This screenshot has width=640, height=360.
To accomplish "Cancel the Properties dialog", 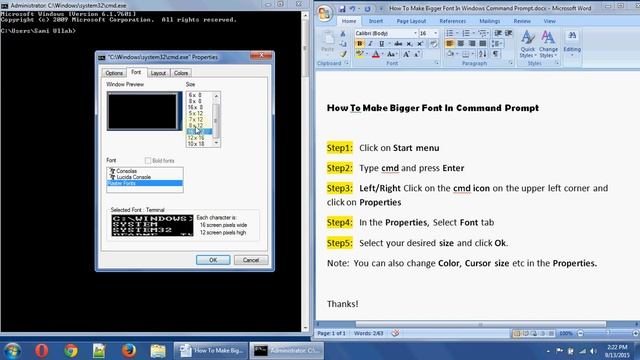I will [x=251, y=260].
